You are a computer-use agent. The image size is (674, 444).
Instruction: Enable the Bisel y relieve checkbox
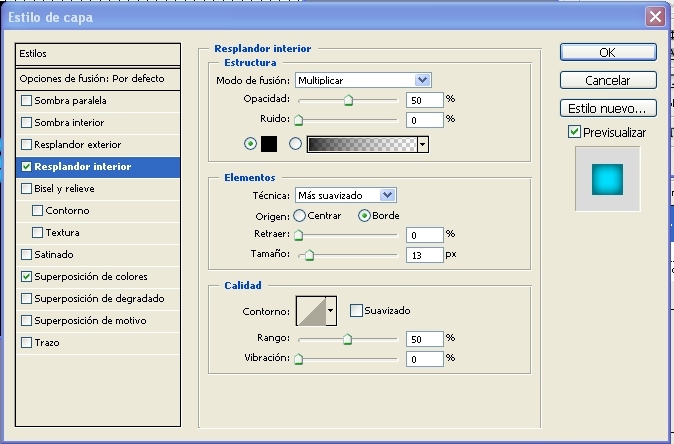(26, 189)
